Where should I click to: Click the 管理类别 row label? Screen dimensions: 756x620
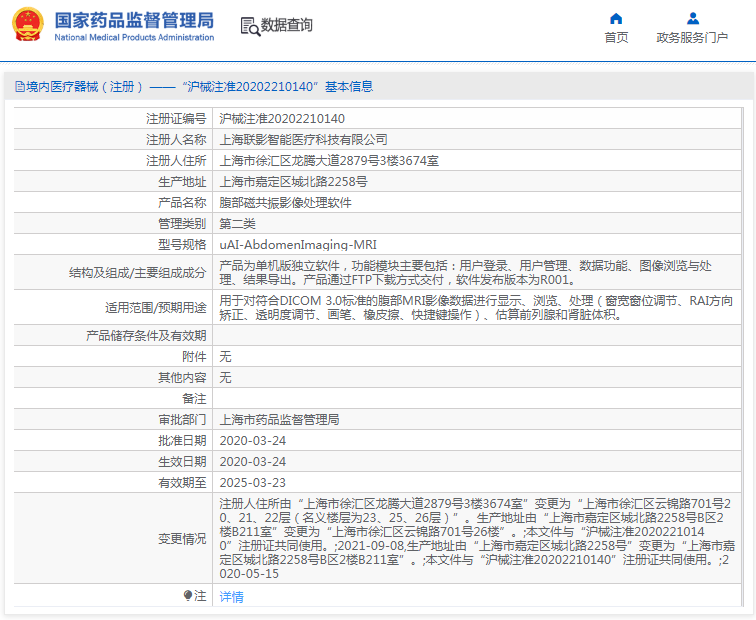pos(182,224)
